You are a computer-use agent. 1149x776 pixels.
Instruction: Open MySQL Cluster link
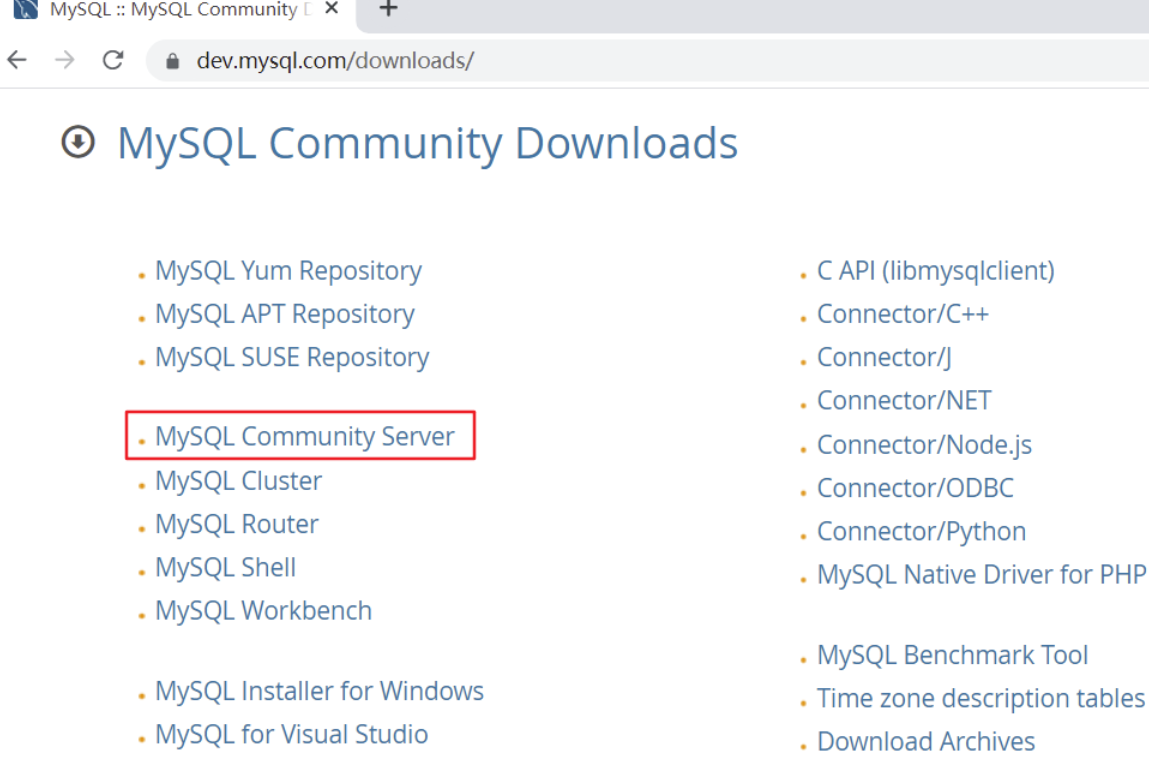tap(238, 481)
